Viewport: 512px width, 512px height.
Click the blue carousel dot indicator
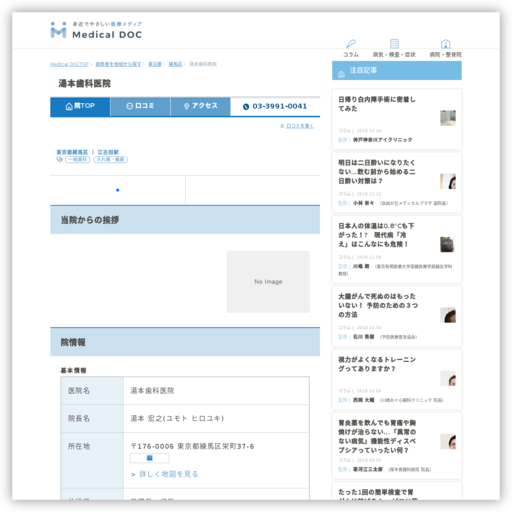click(118, 190)
